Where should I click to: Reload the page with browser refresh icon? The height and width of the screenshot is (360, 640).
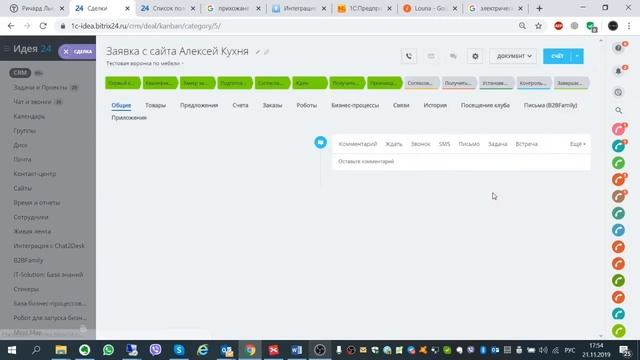(43, 26)
